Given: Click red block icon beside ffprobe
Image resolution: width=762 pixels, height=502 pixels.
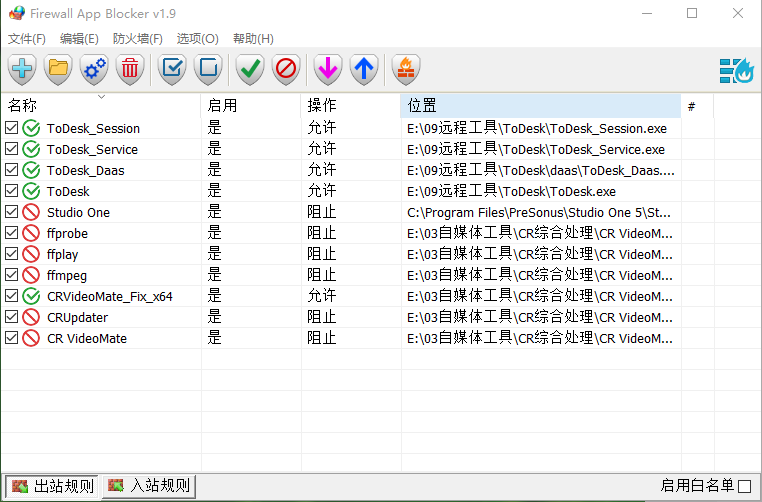Looking at the screenshot, I should point(31,233).
